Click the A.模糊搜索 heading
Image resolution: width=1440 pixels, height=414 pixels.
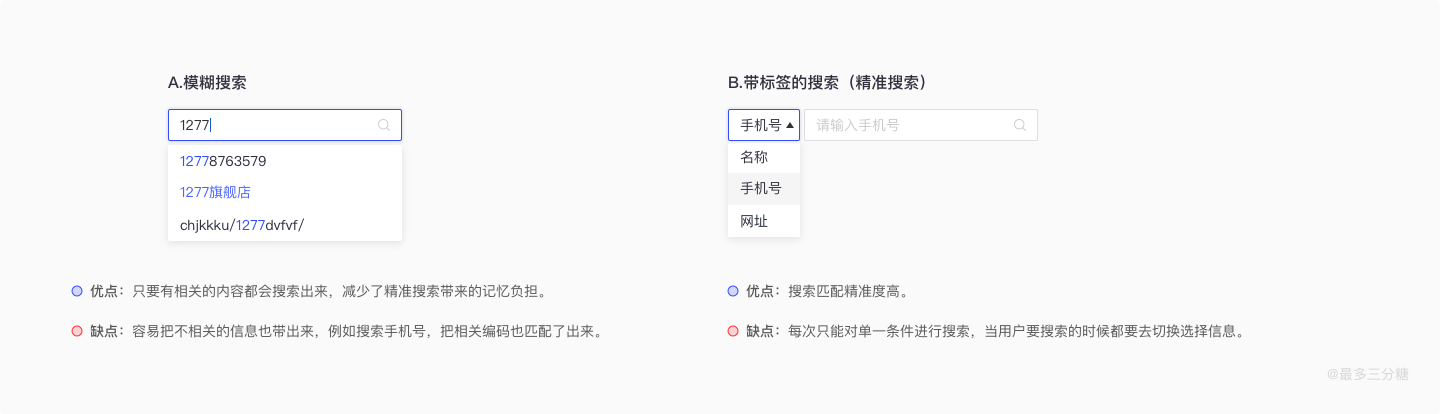(x=207, y=83)
